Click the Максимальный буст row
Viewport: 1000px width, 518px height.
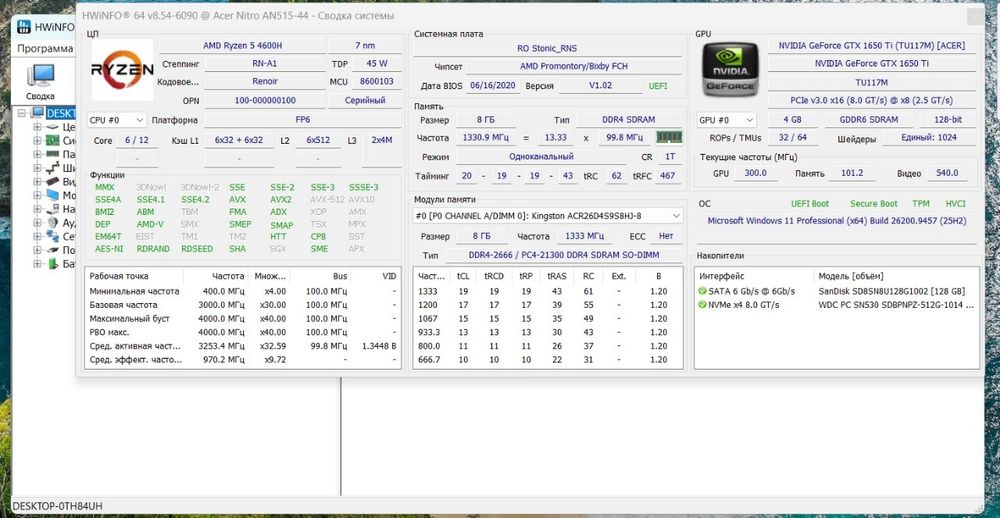tap(242, 318)
